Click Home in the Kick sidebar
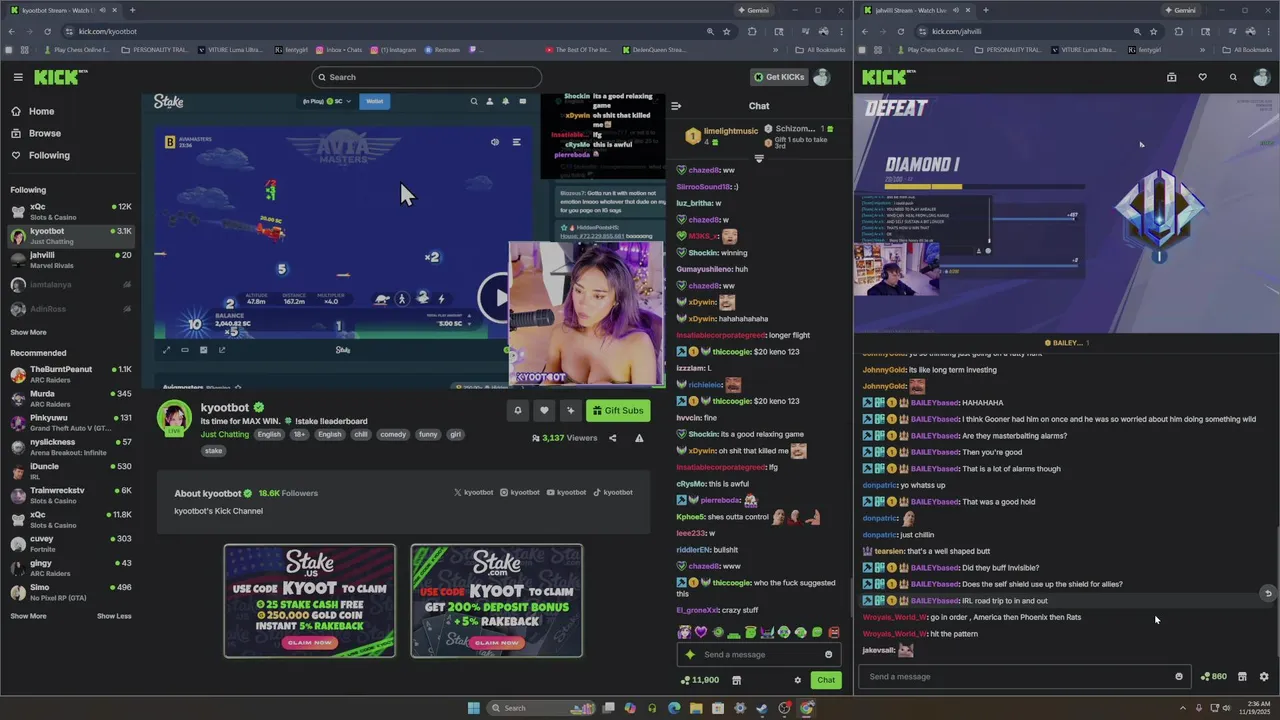1280x720 pixels. coord(41,111)
